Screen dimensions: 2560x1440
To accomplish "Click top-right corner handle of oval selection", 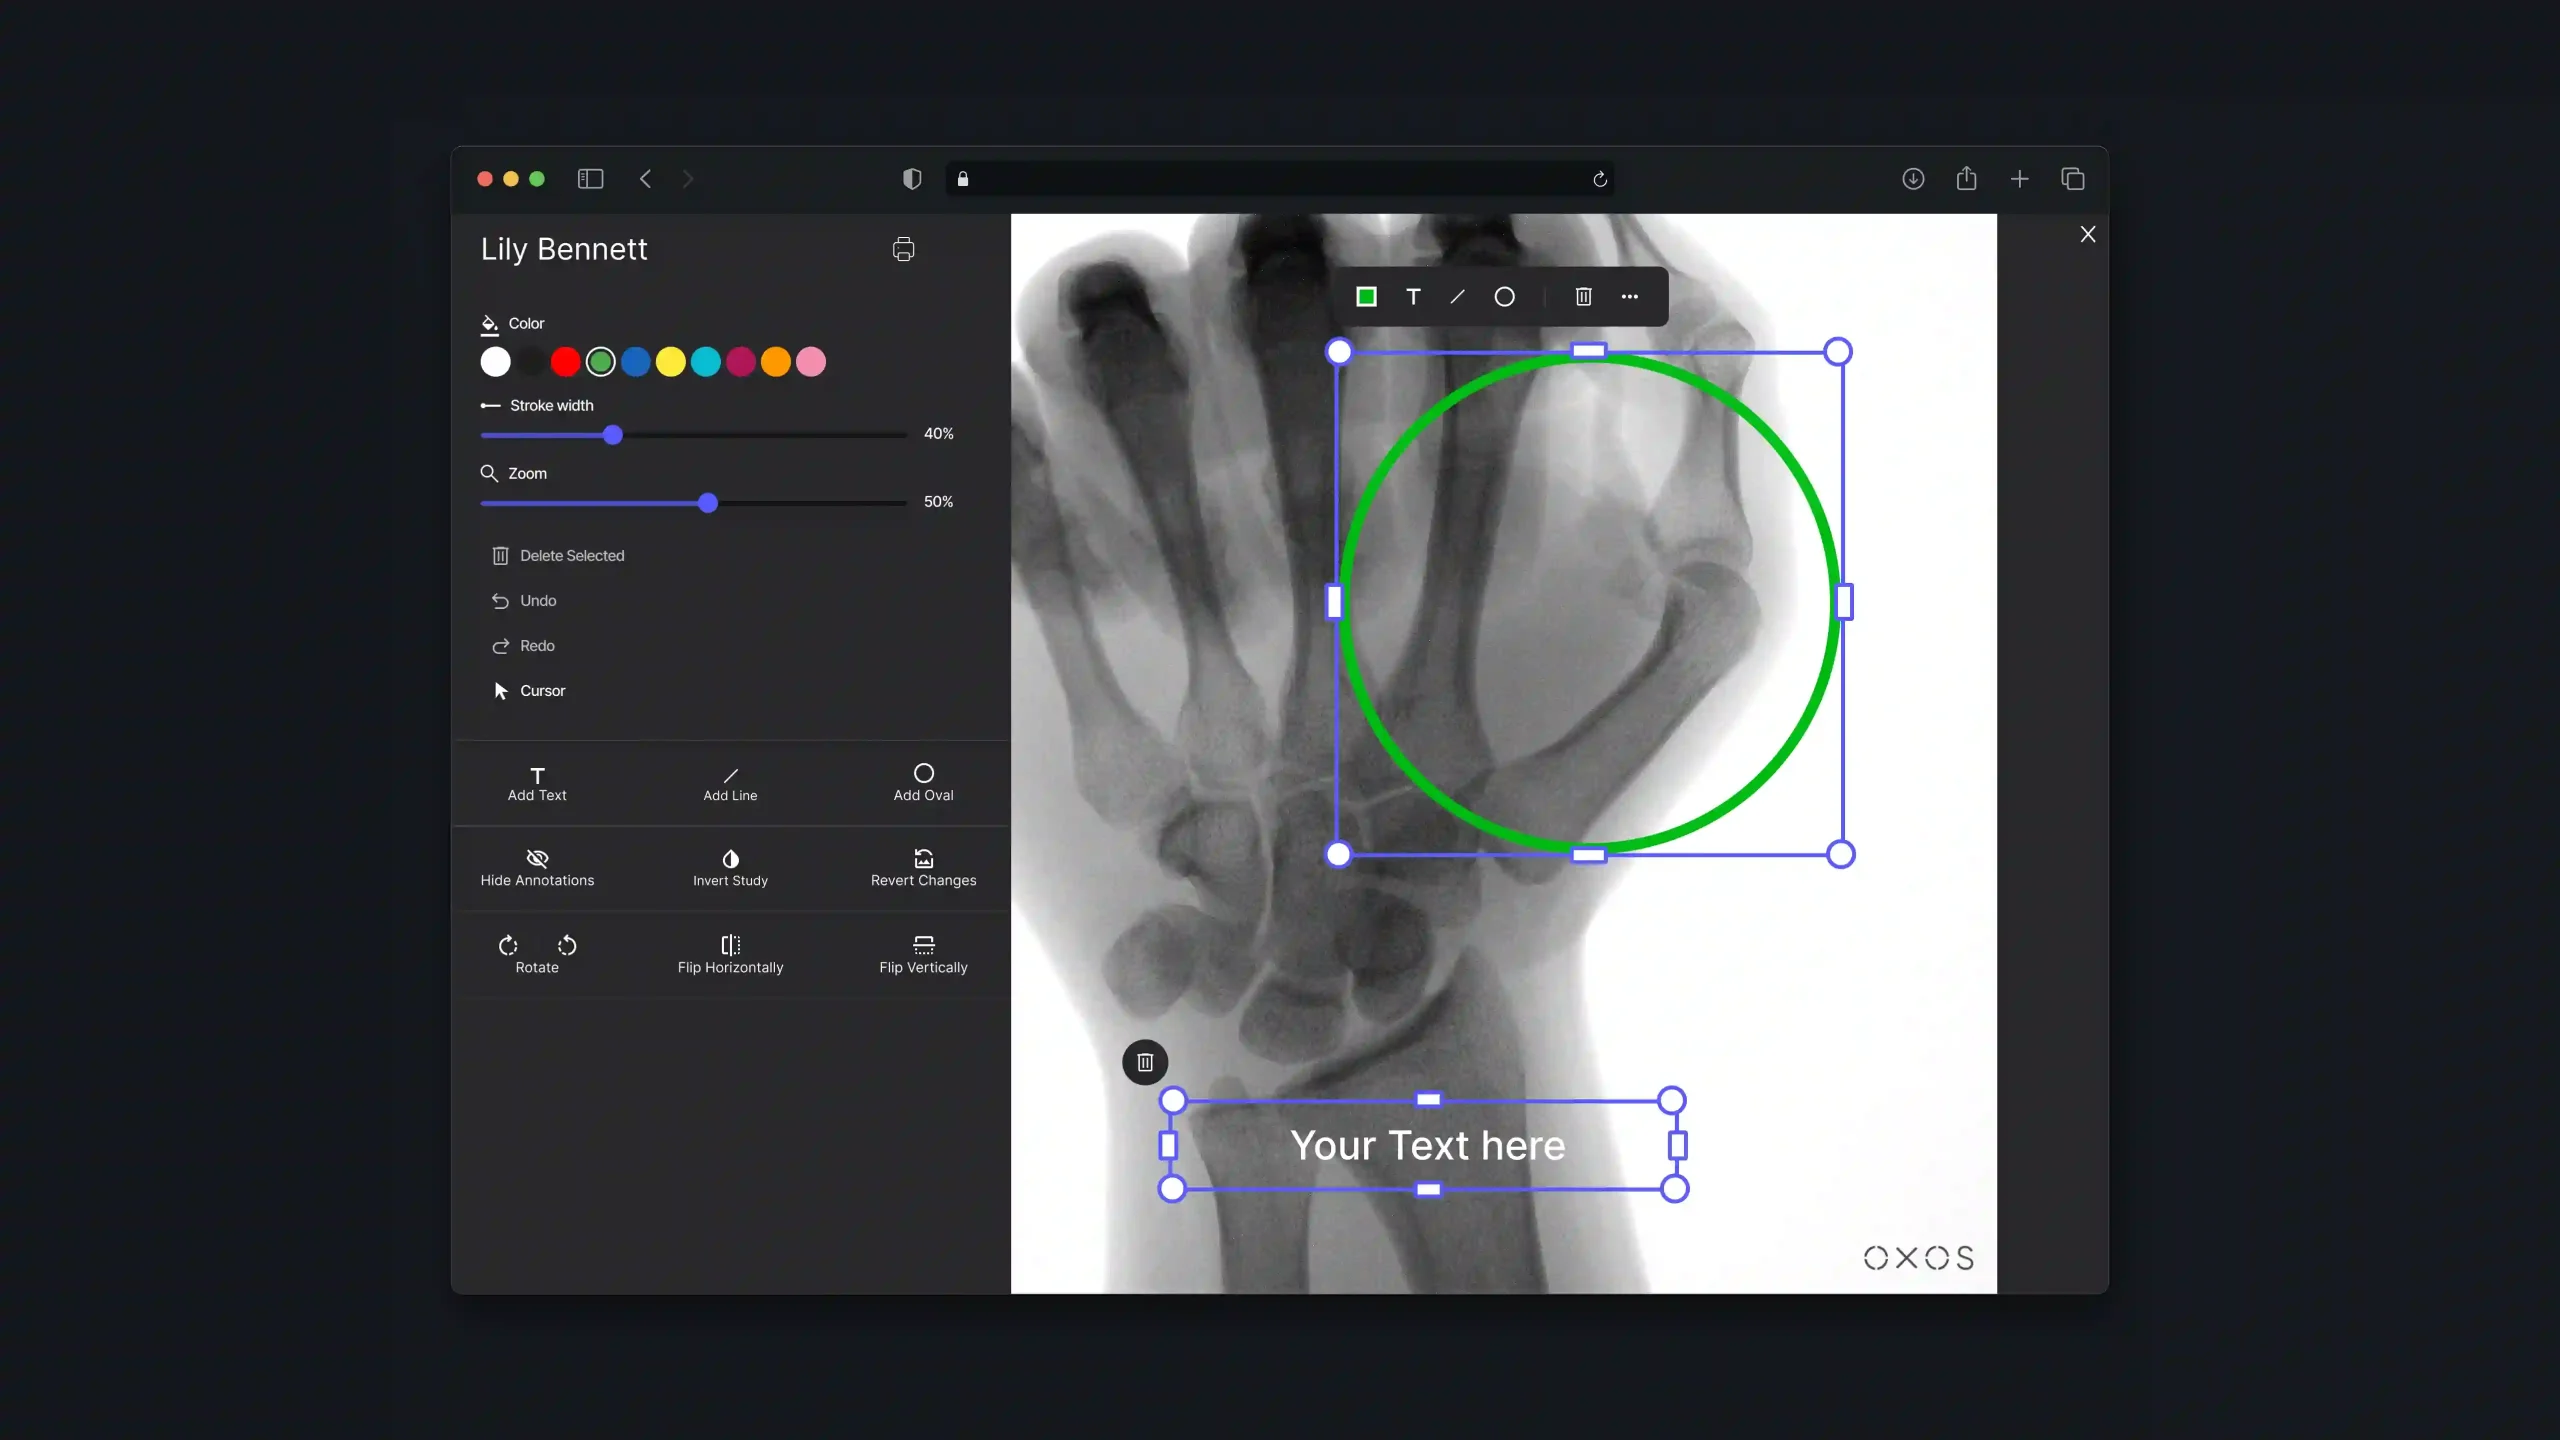I will 1838,352.
